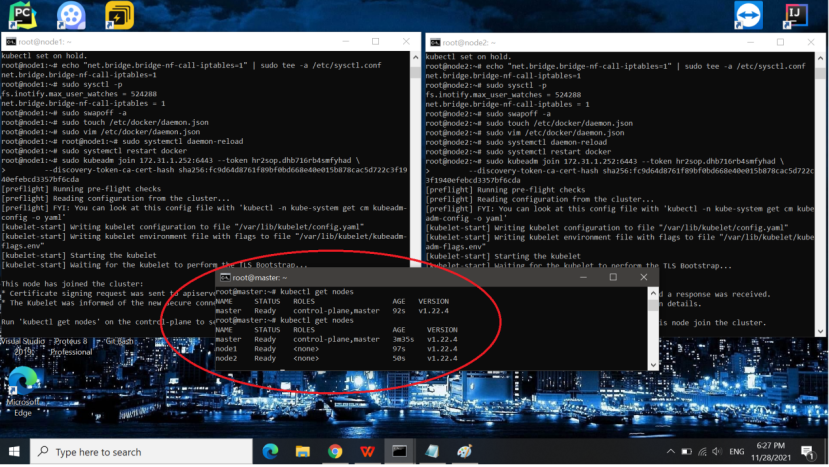Maximize the root@master terminal window
This screenshot has width=829, height=467.
[x=613, y=277]
